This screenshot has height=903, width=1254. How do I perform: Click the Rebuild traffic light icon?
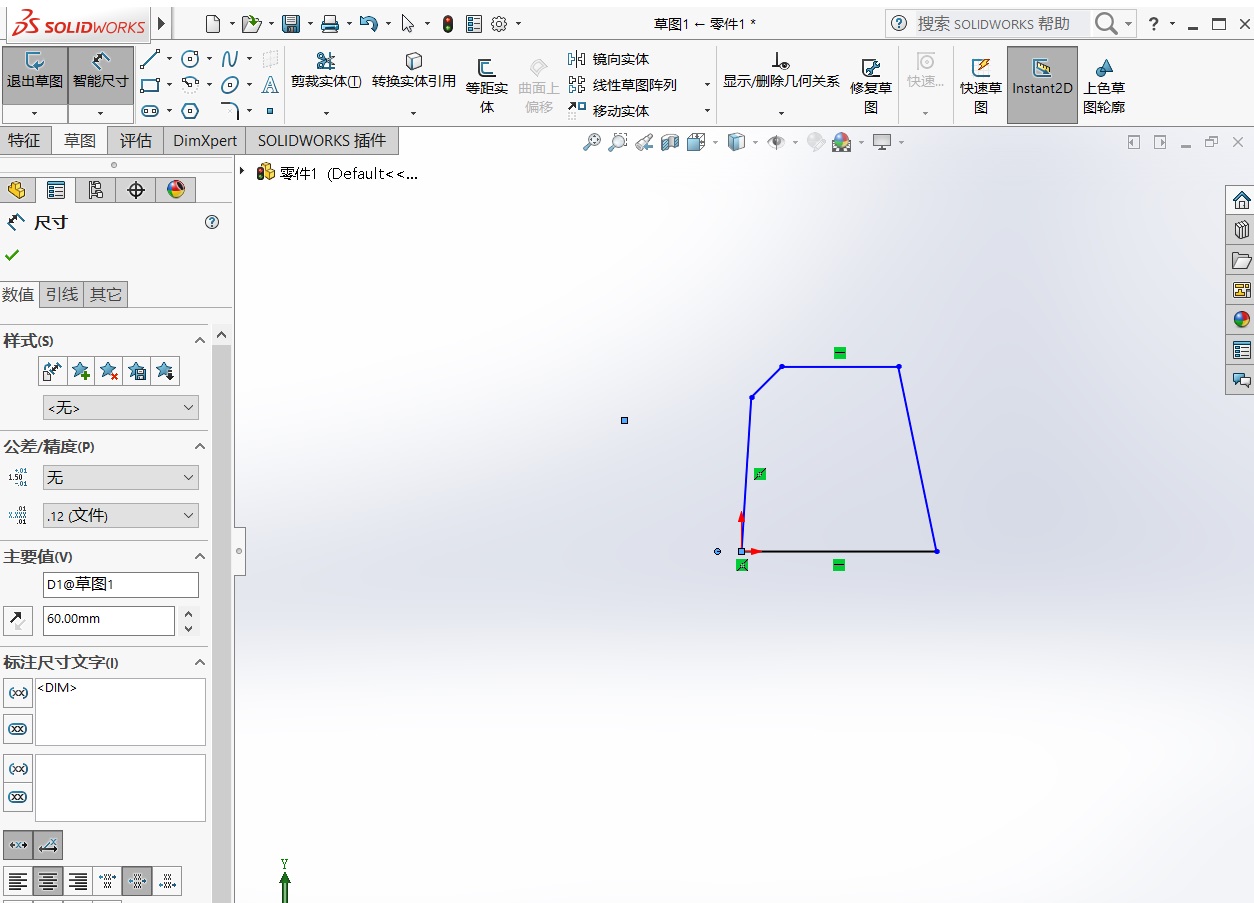[x=448, y=23]
